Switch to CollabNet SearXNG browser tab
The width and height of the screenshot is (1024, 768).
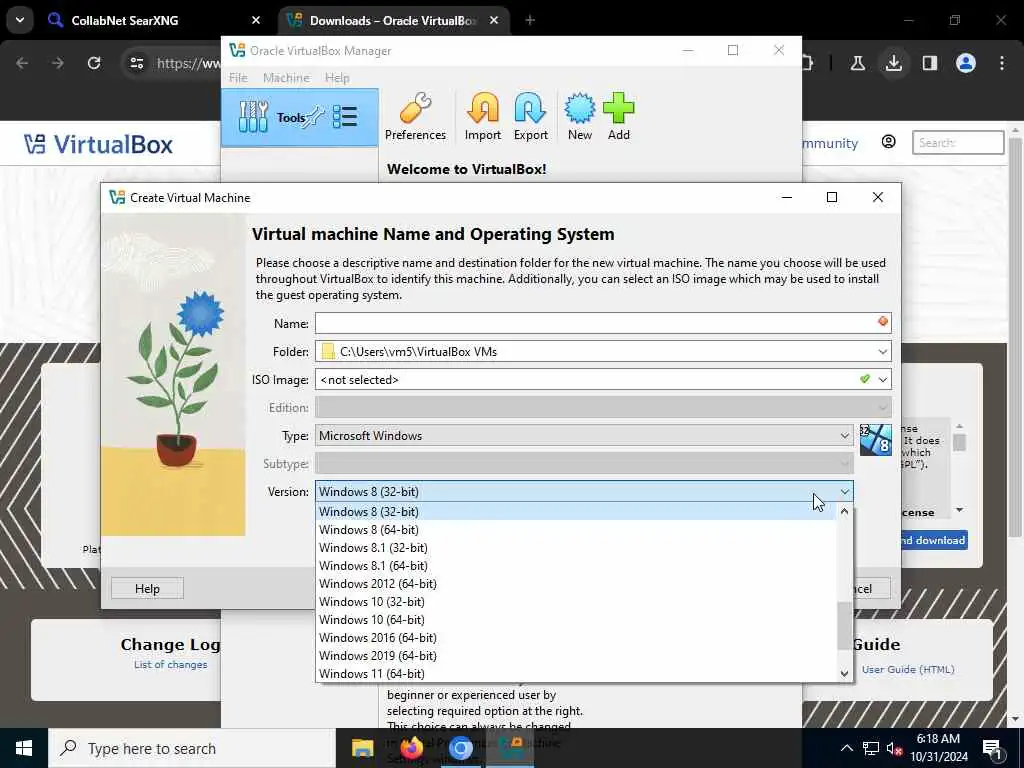[x=153, y=20]
